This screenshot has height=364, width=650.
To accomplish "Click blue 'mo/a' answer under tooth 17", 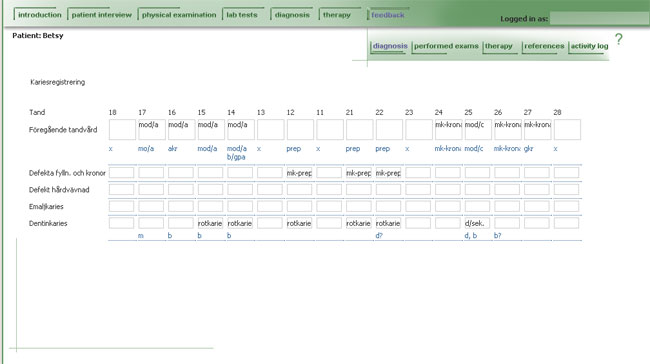I will tap(146, 148).
